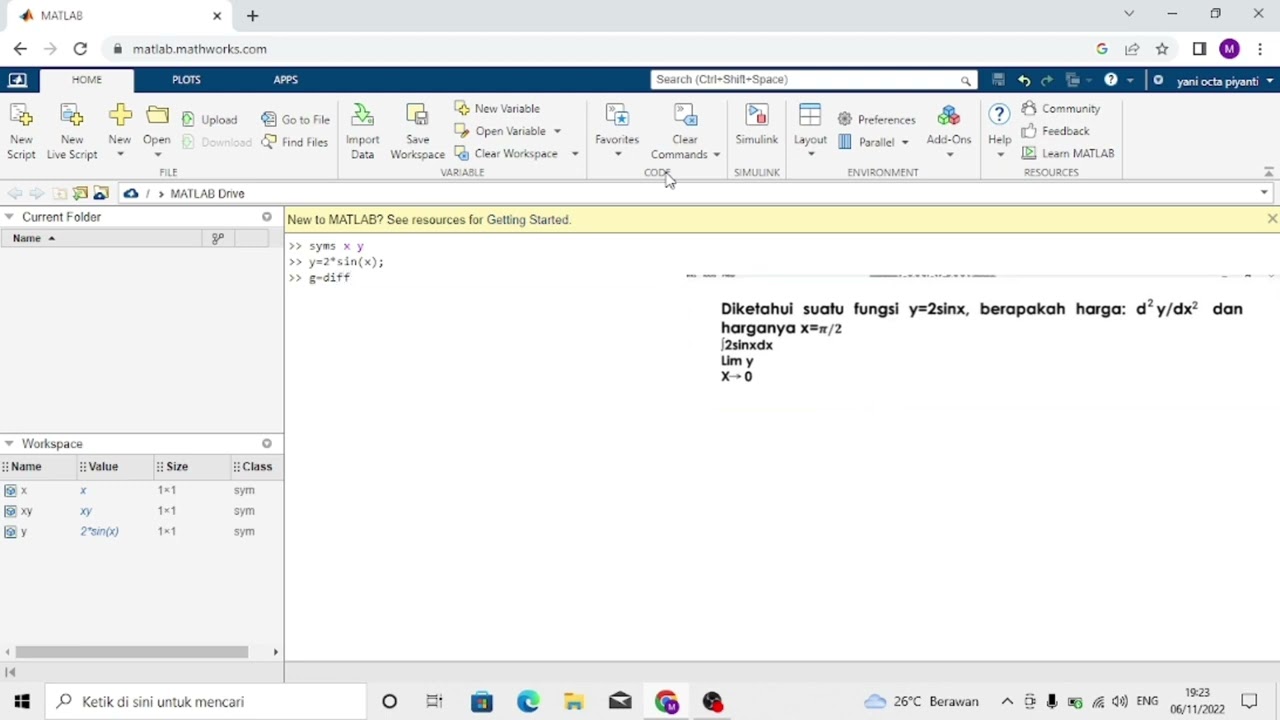Click the quick access help question mark
Screen dimensions: 1280x720
pyautogui.click(x=1111, y=80)
